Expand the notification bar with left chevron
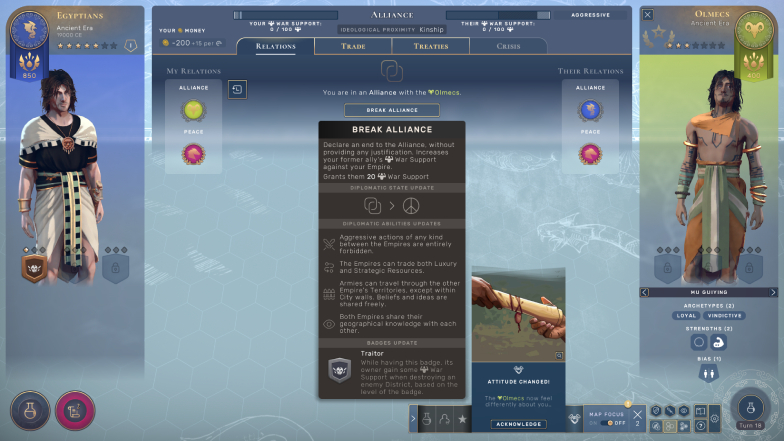 tap(413, 419)
